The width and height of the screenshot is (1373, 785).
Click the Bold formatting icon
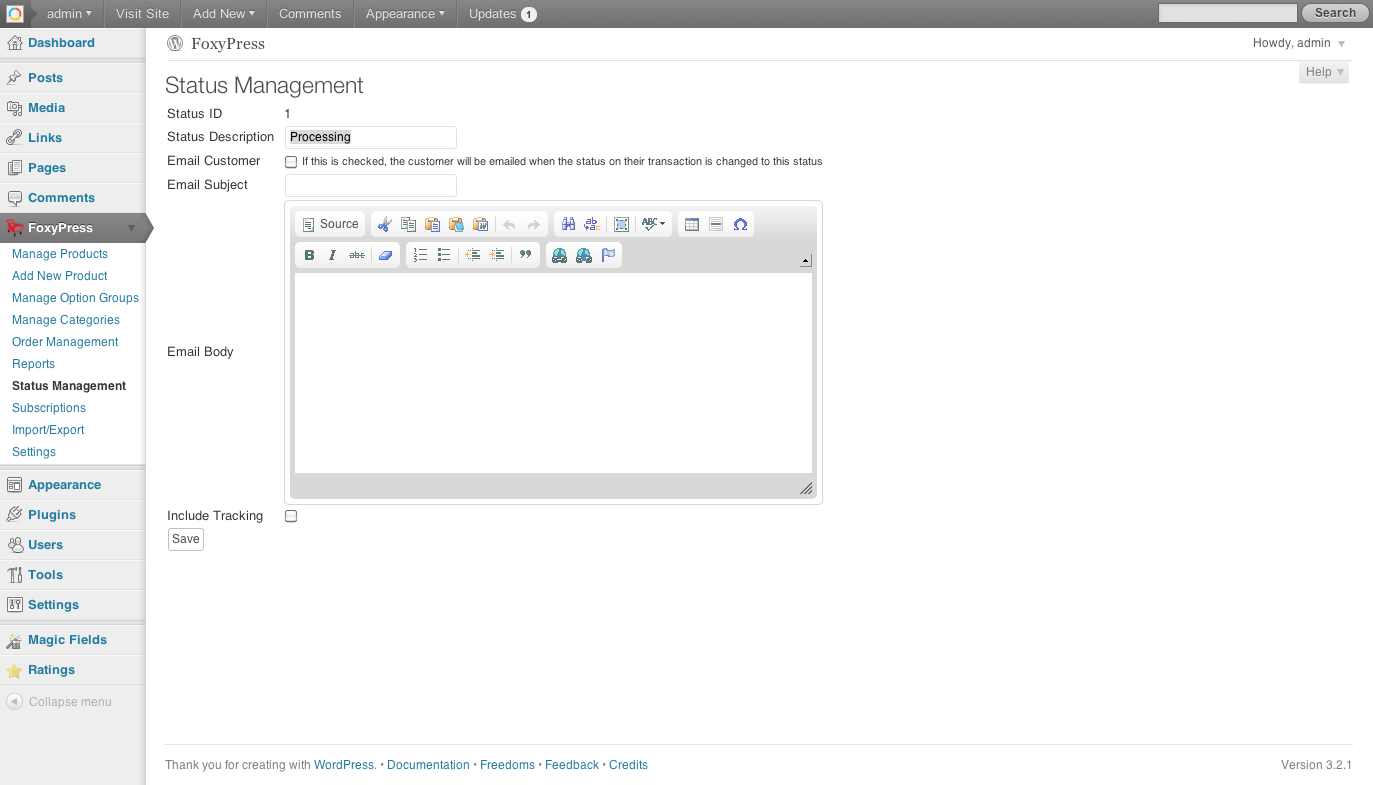pos(309,255)
